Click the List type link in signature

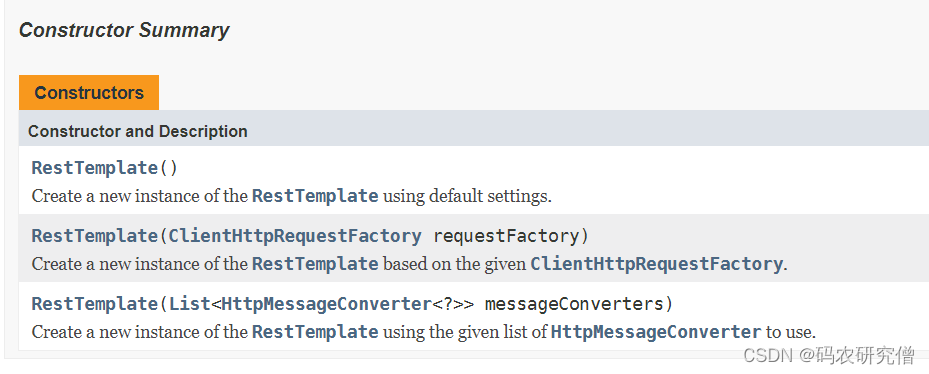(190, 304)
